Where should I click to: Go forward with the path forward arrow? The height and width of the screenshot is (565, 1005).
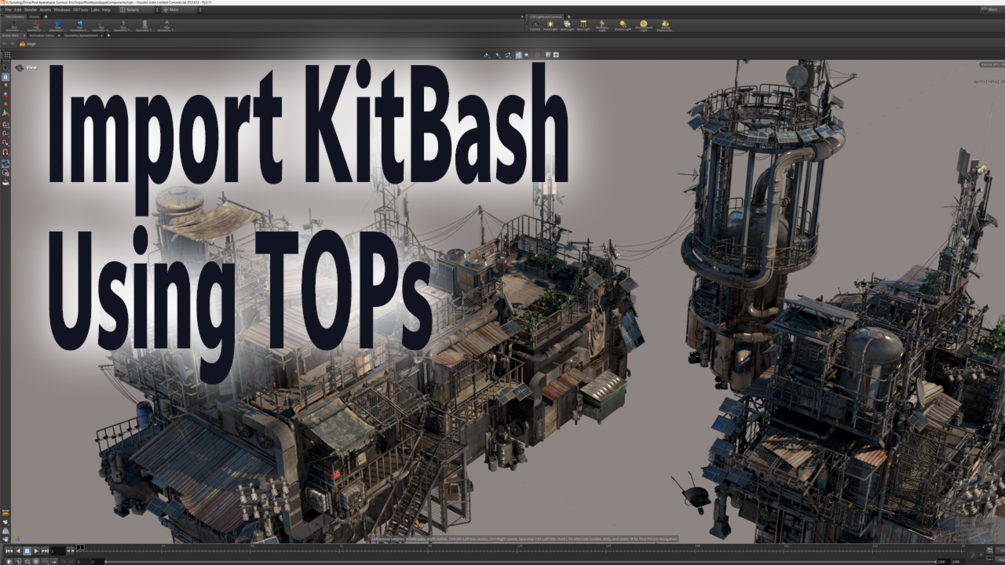12,44
